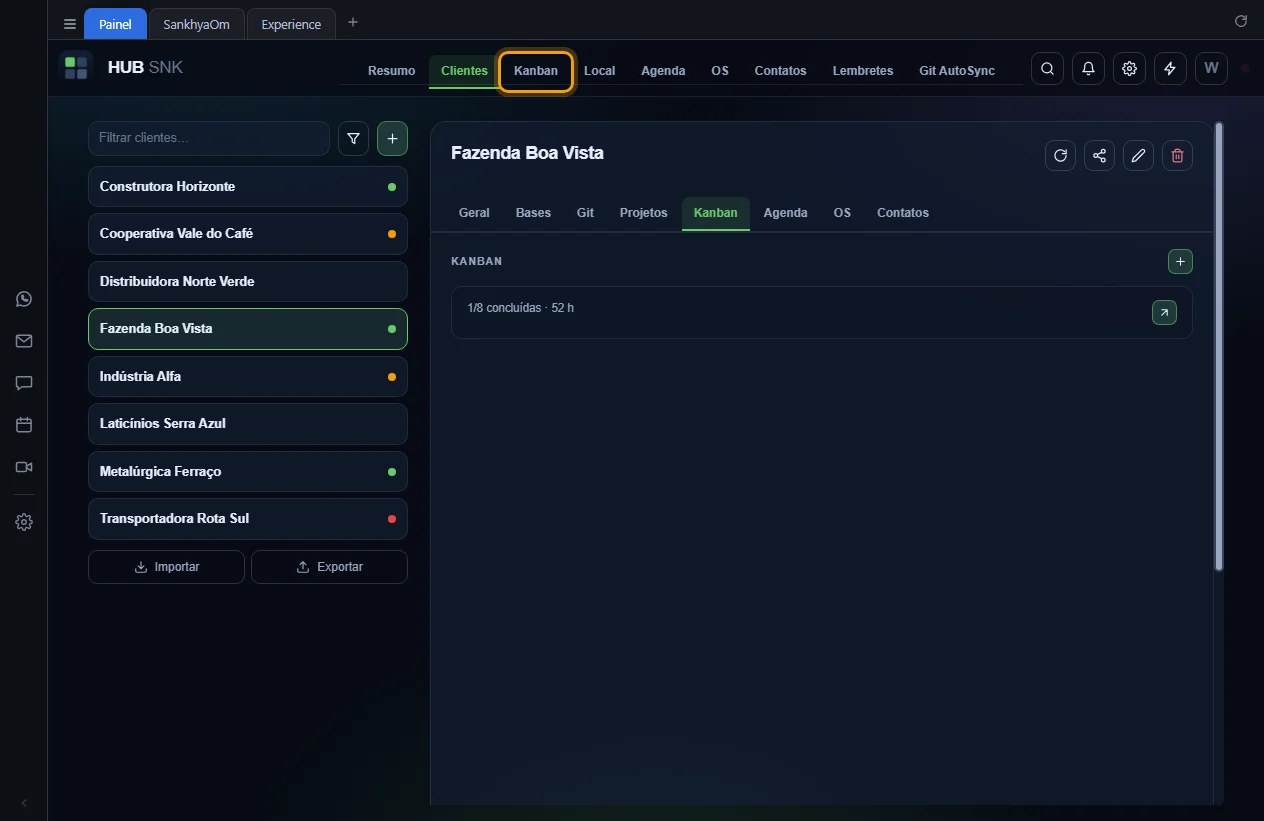Open the W user avatar button

click(1211, 69)
